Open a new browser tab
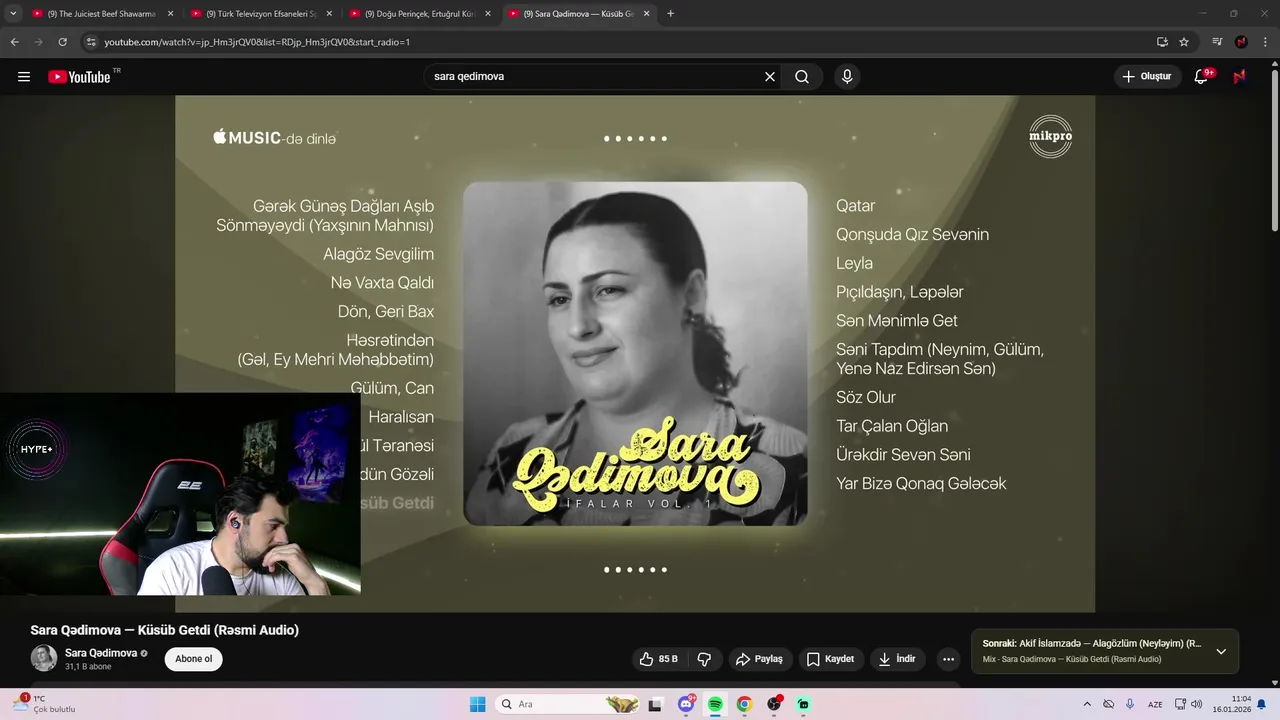Screen dimensions: 1280x720 pyautogui.click(x=670, y=14)
